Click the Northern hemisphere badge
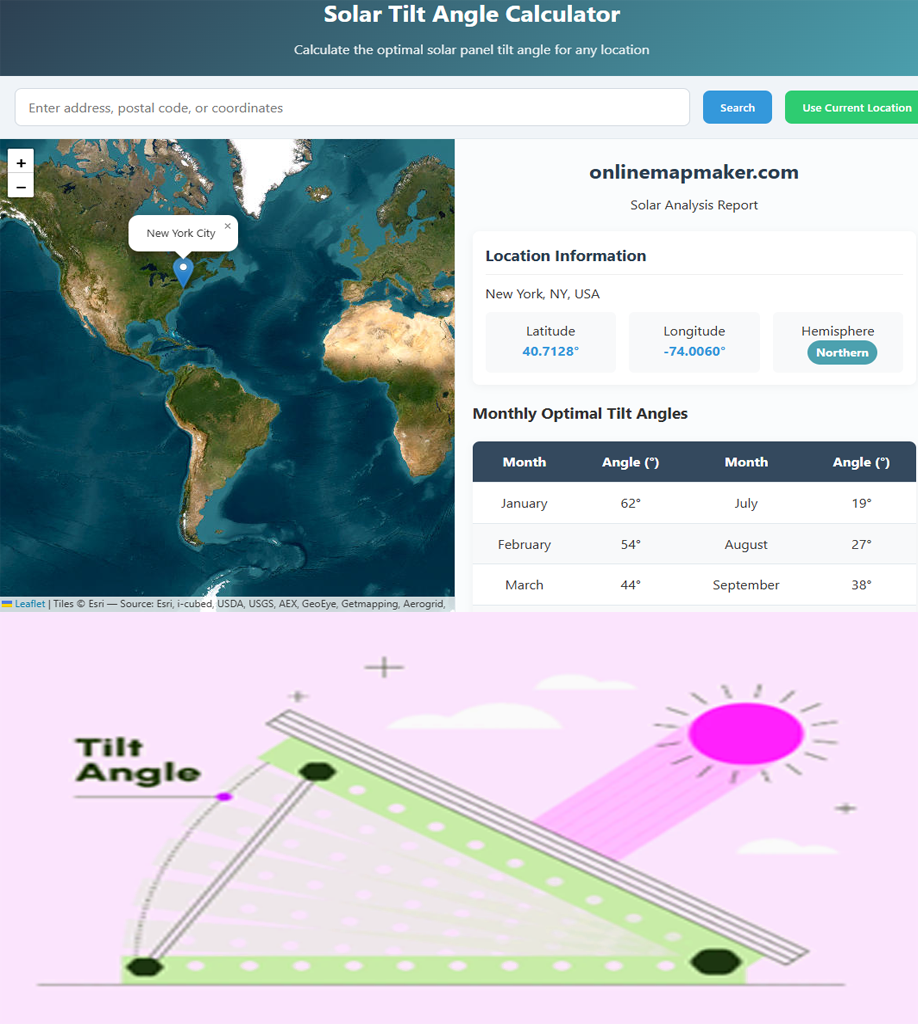The width and height of the screenshot is (918, 1024). click(842, 353)
